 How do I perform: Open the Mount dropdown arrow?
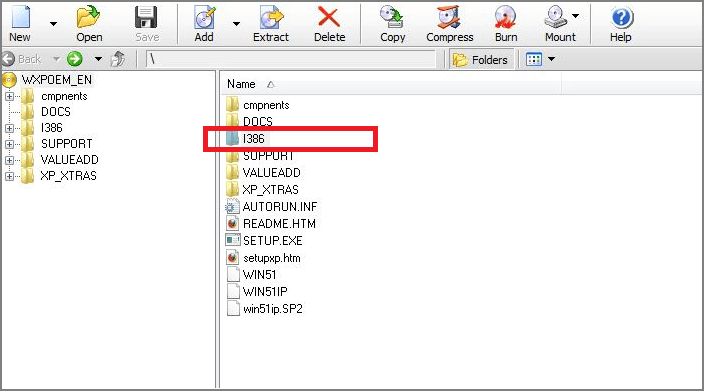click(x=575, y=16)
